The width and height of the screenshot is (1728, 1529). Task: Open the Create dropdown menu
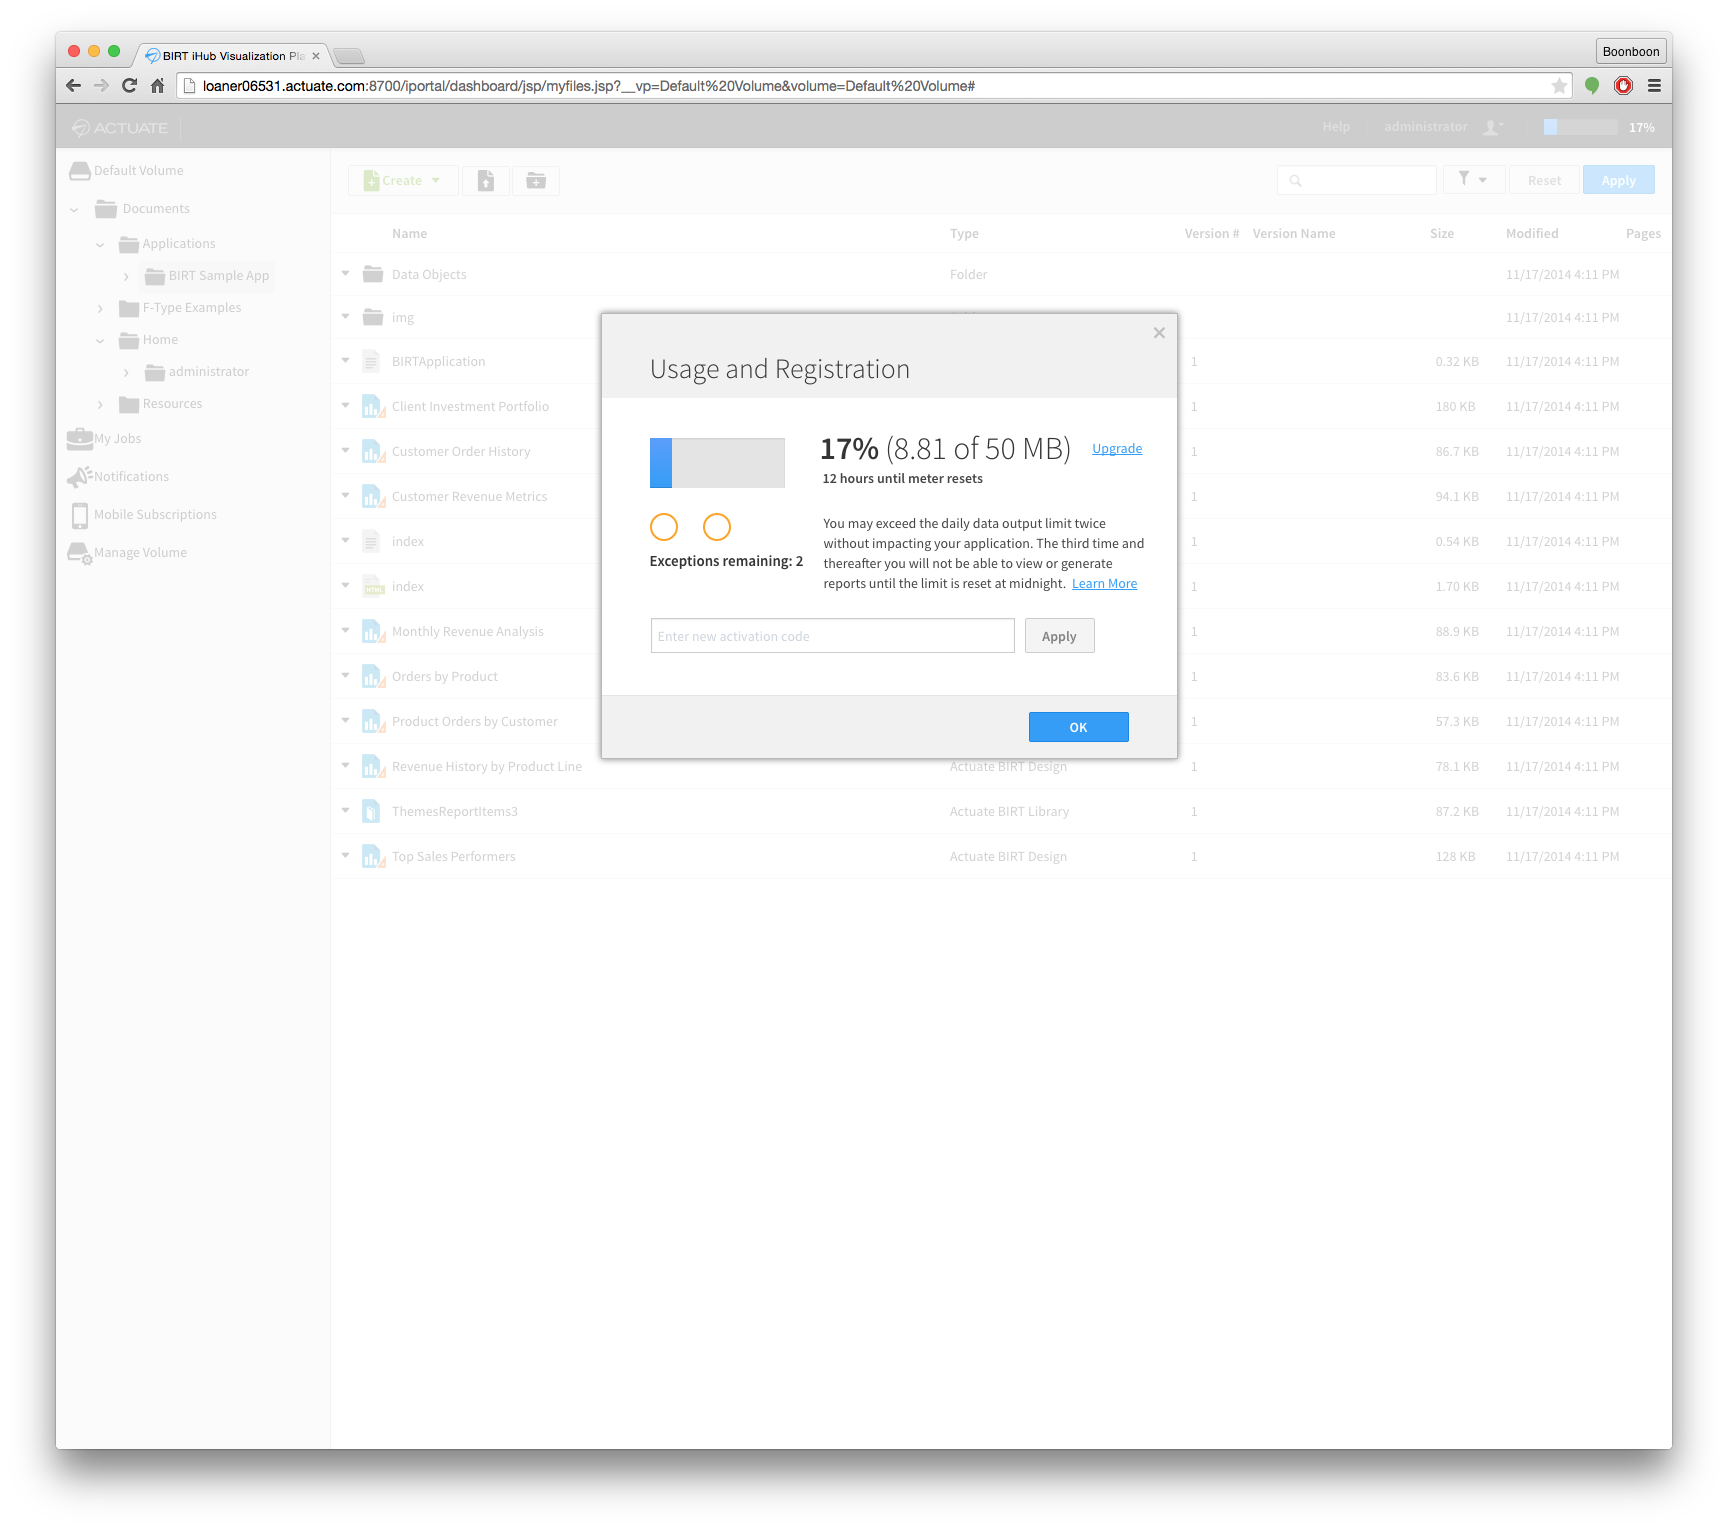pyautogui.click(x=402, y=180)
